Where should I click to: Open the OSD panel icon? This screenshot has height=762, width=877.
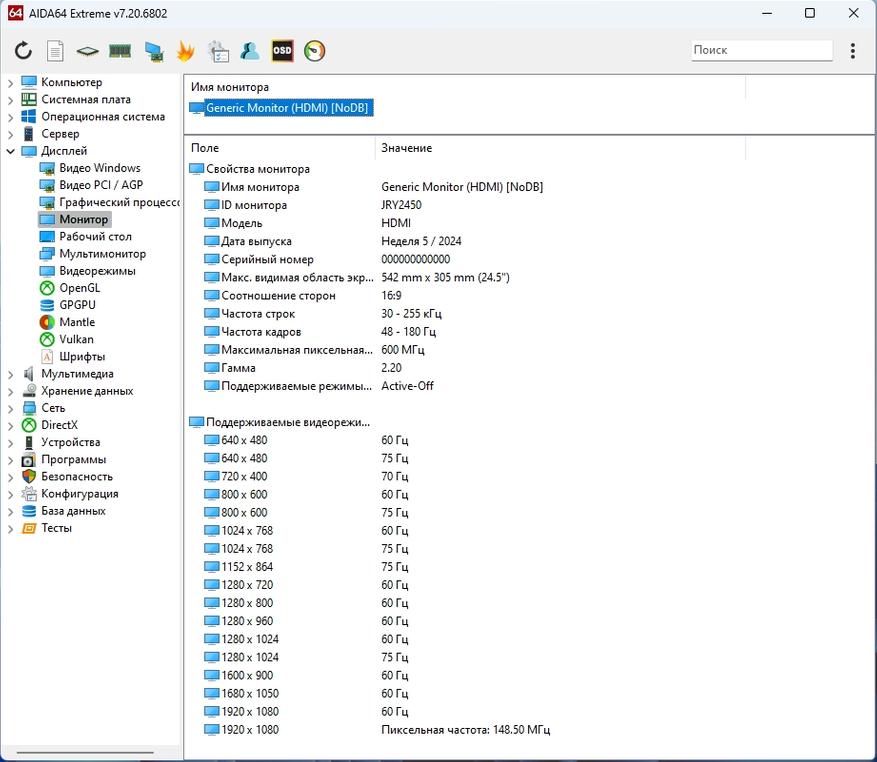(x=283, y=51)
